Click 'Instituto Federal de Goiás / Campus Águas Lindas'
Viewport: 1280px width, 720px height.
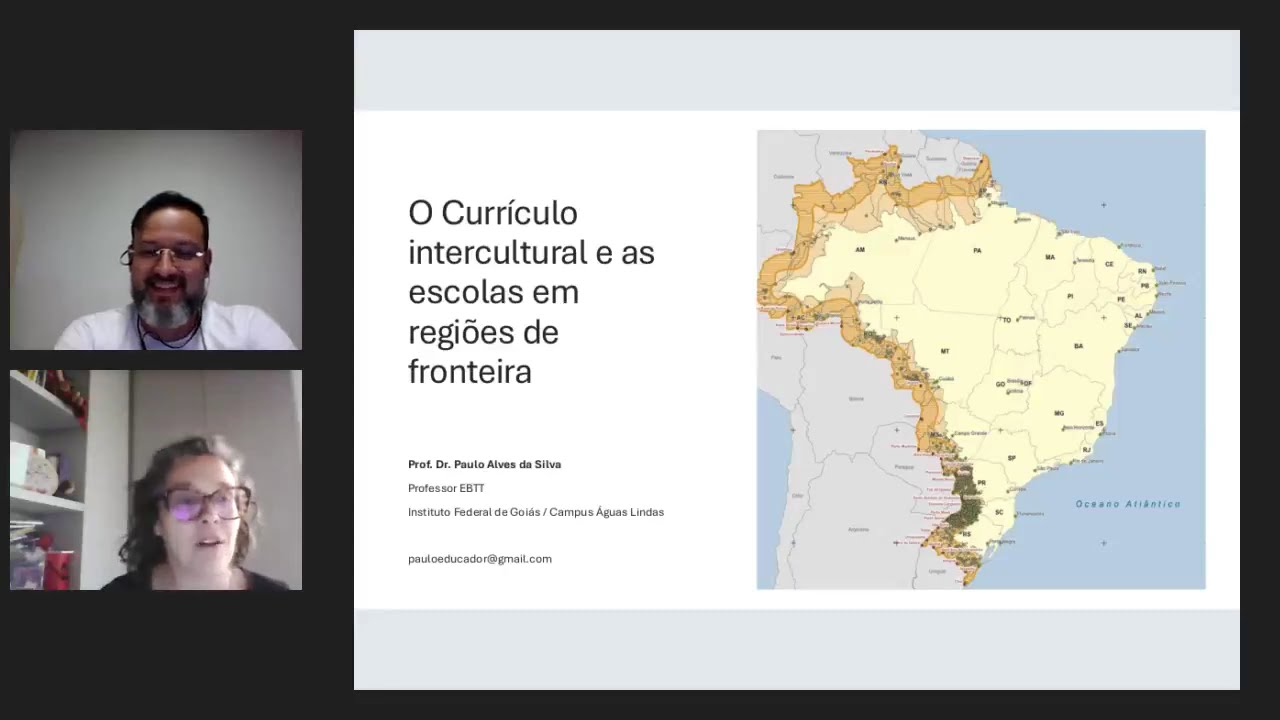coord(536,512)
